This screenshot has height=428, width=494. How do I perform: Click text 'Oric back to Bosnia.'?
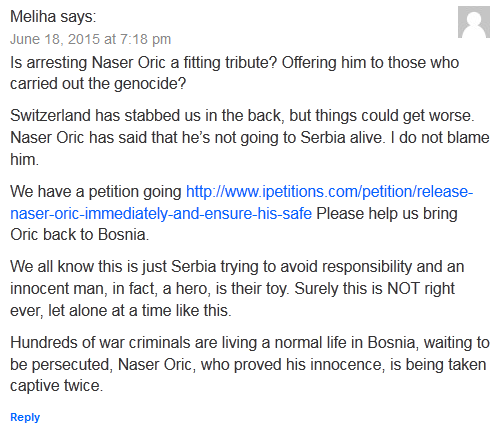[79, 234]
